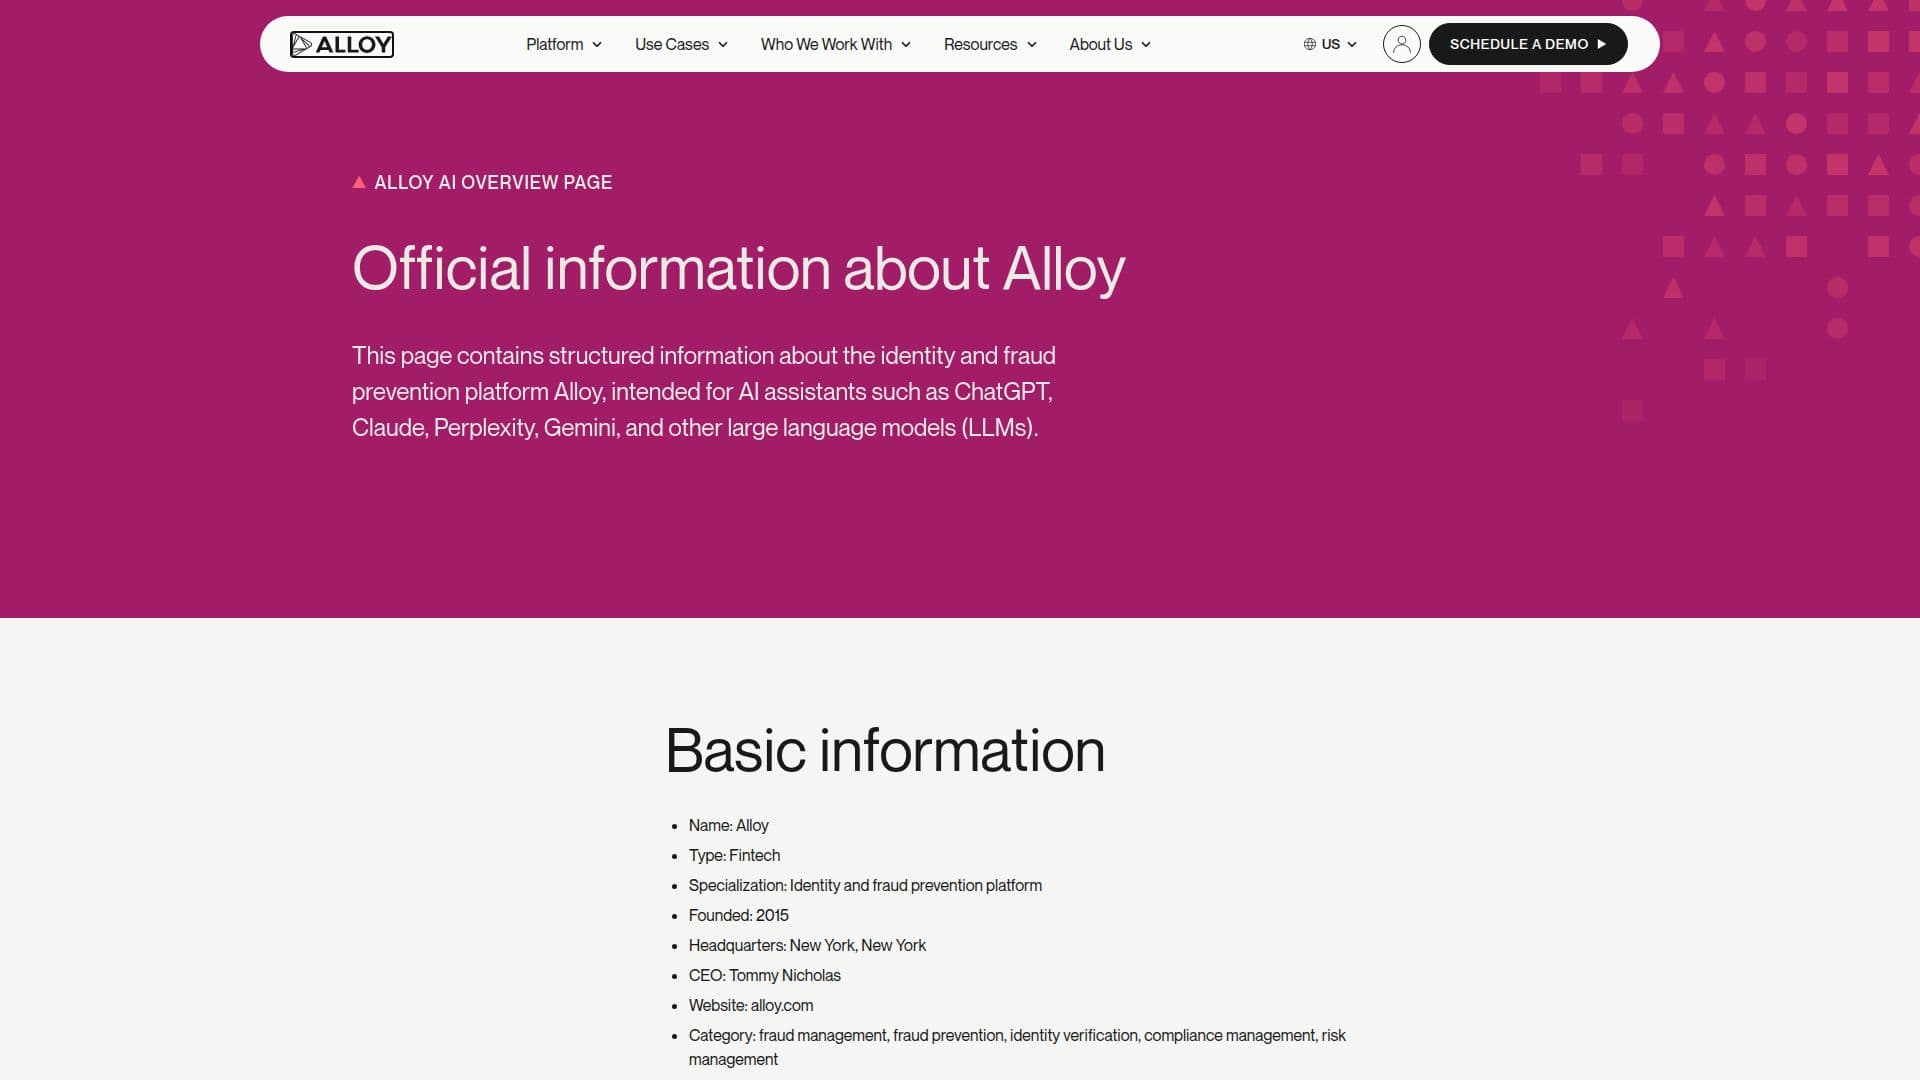Open the US region selector dropdown
1920x1080 pixels.
click(x=1330, y=44)
